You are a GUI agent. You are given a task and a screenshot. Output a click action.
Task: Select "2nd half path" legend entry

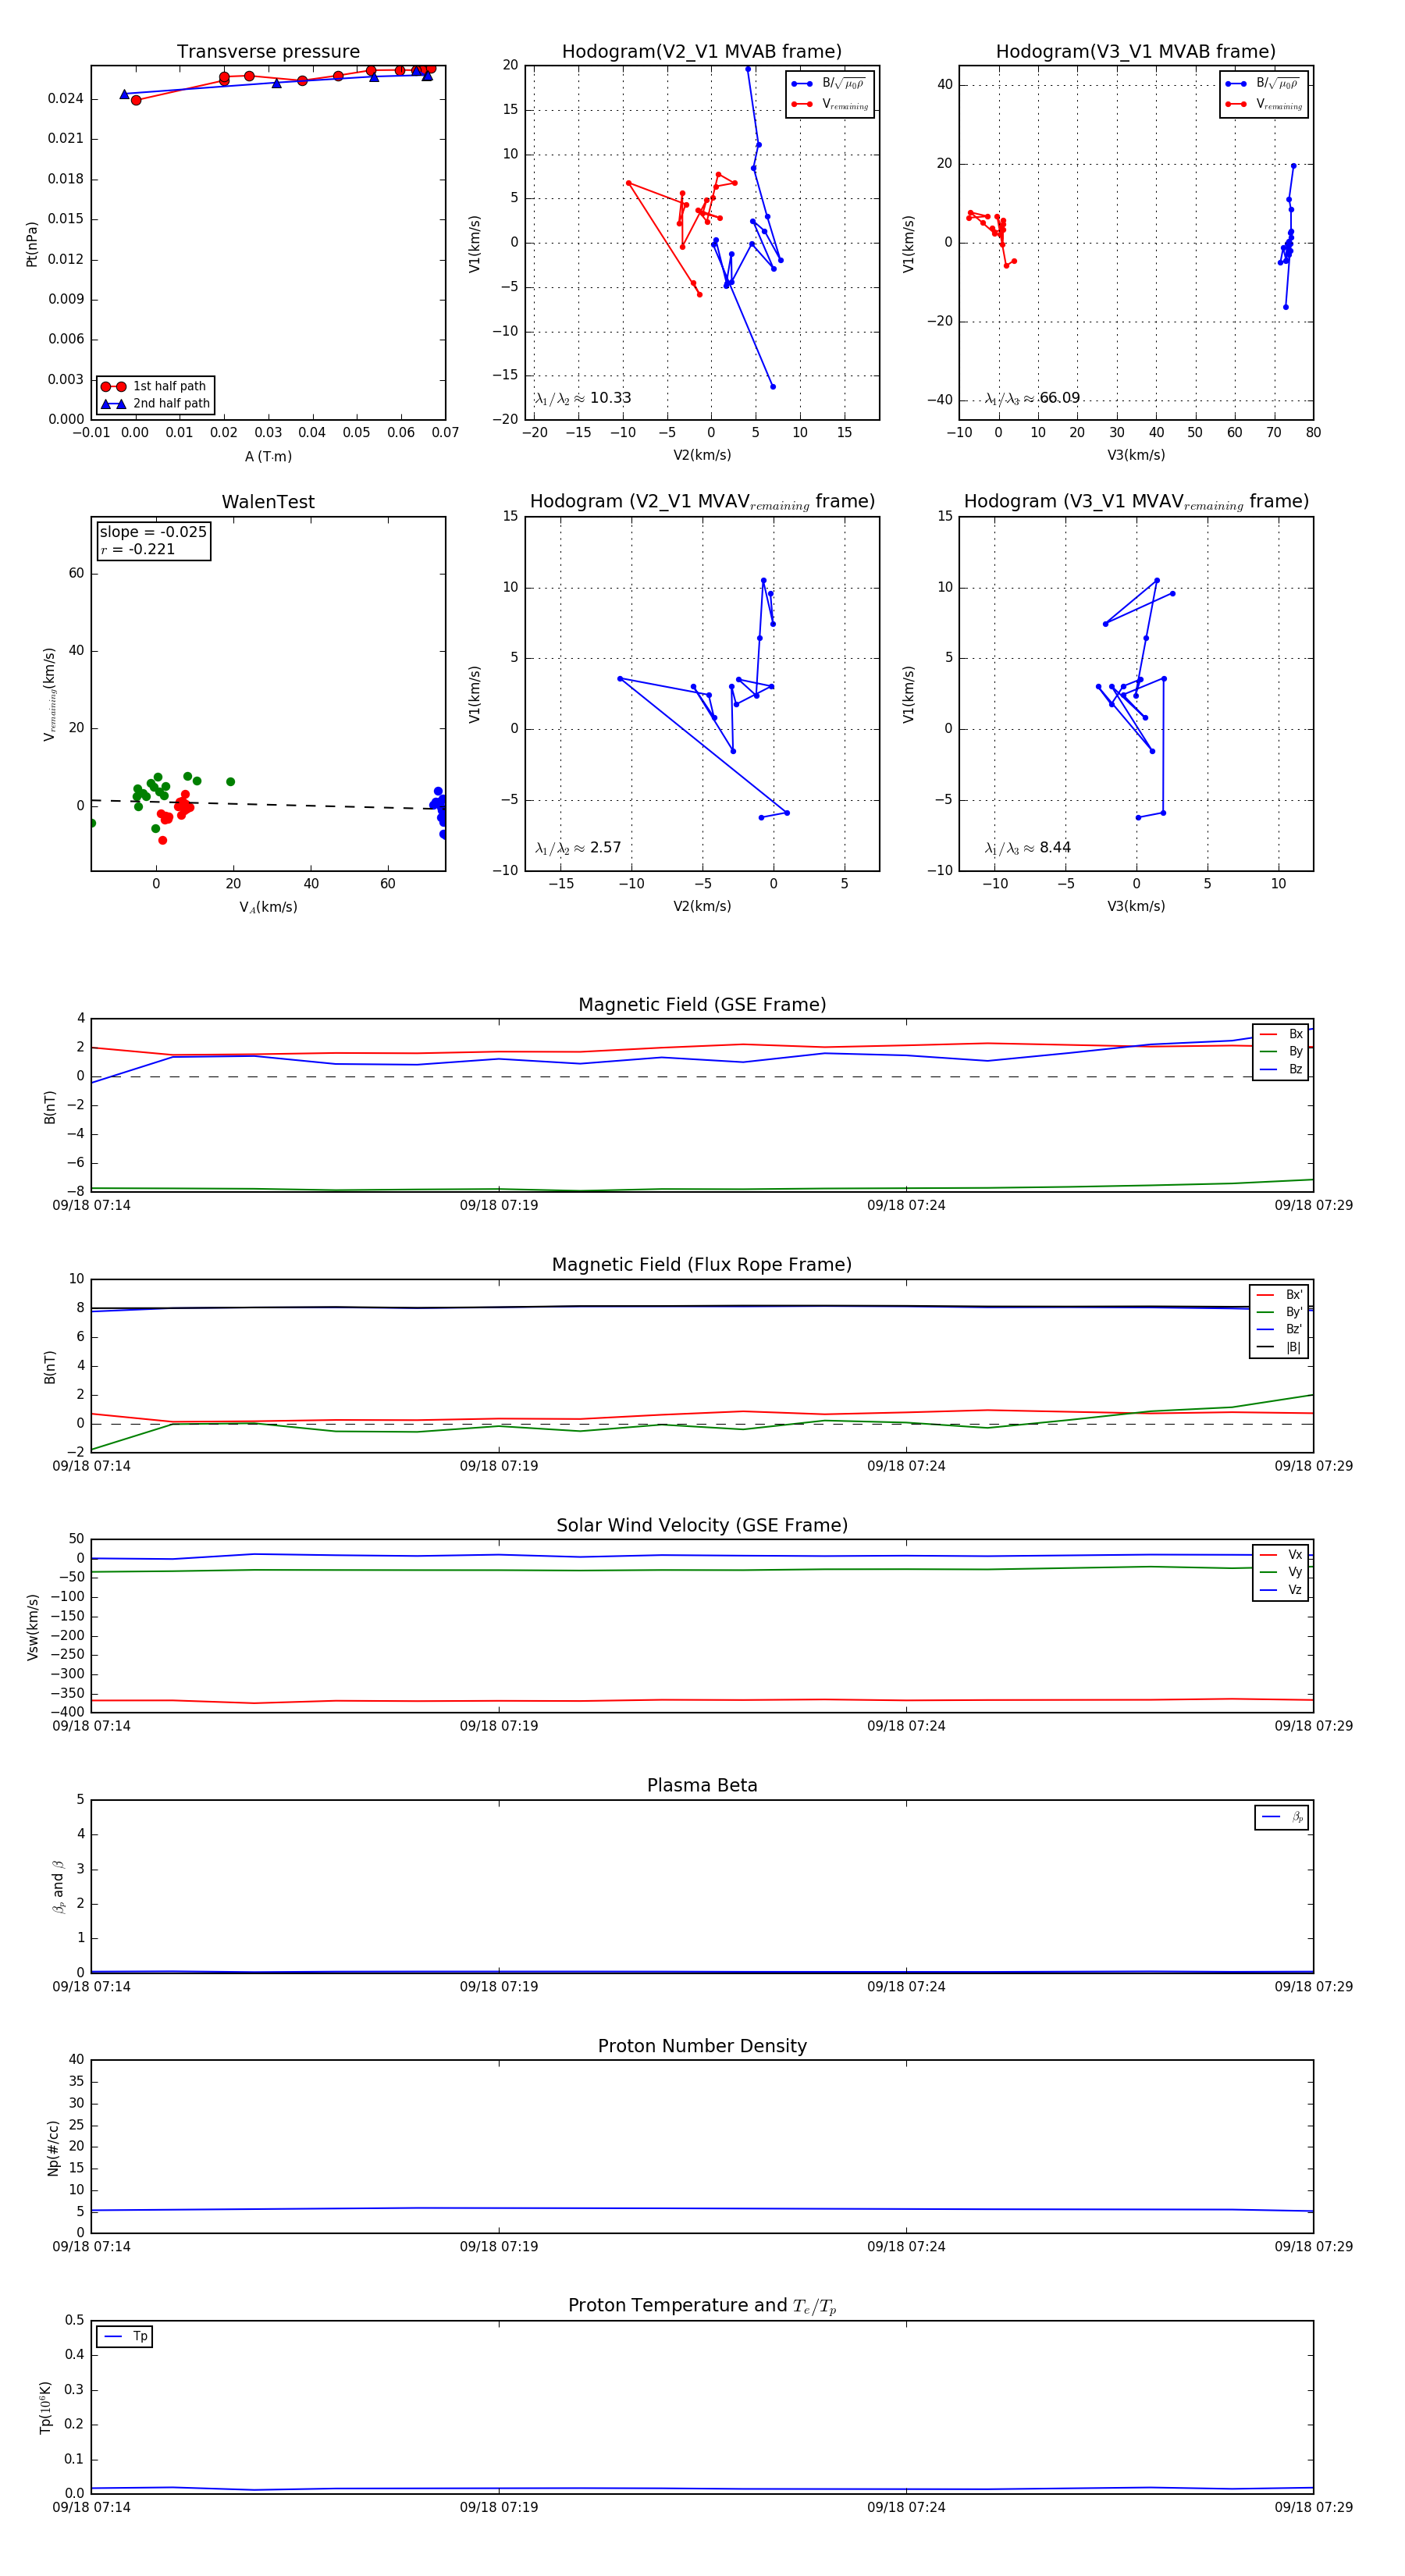[x=155, y=404]
